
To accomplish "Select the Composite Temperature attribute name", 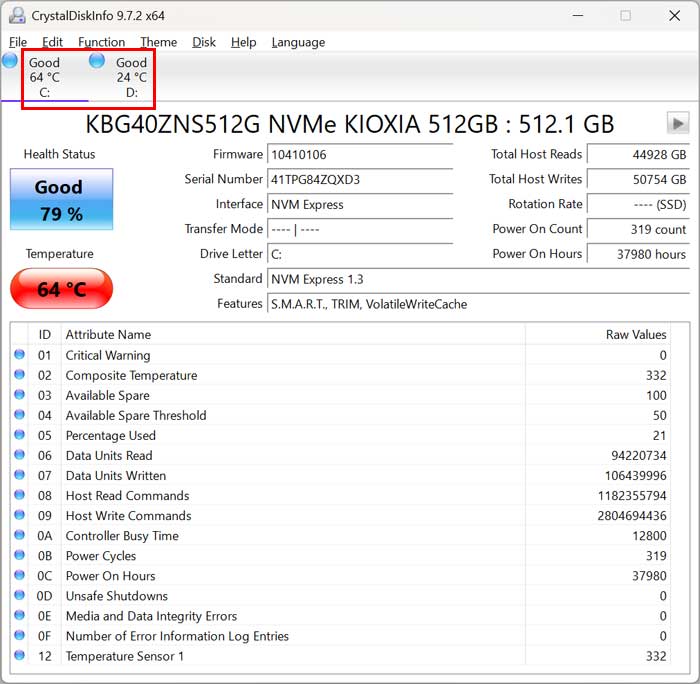I will click(131, 375).
